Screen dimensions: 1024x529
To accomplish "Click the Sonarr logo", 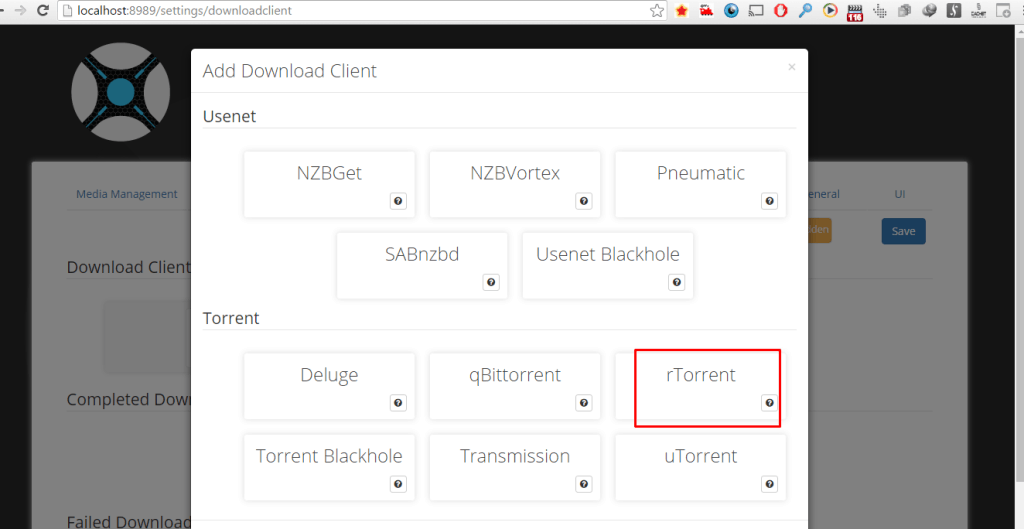I will 120,92.
